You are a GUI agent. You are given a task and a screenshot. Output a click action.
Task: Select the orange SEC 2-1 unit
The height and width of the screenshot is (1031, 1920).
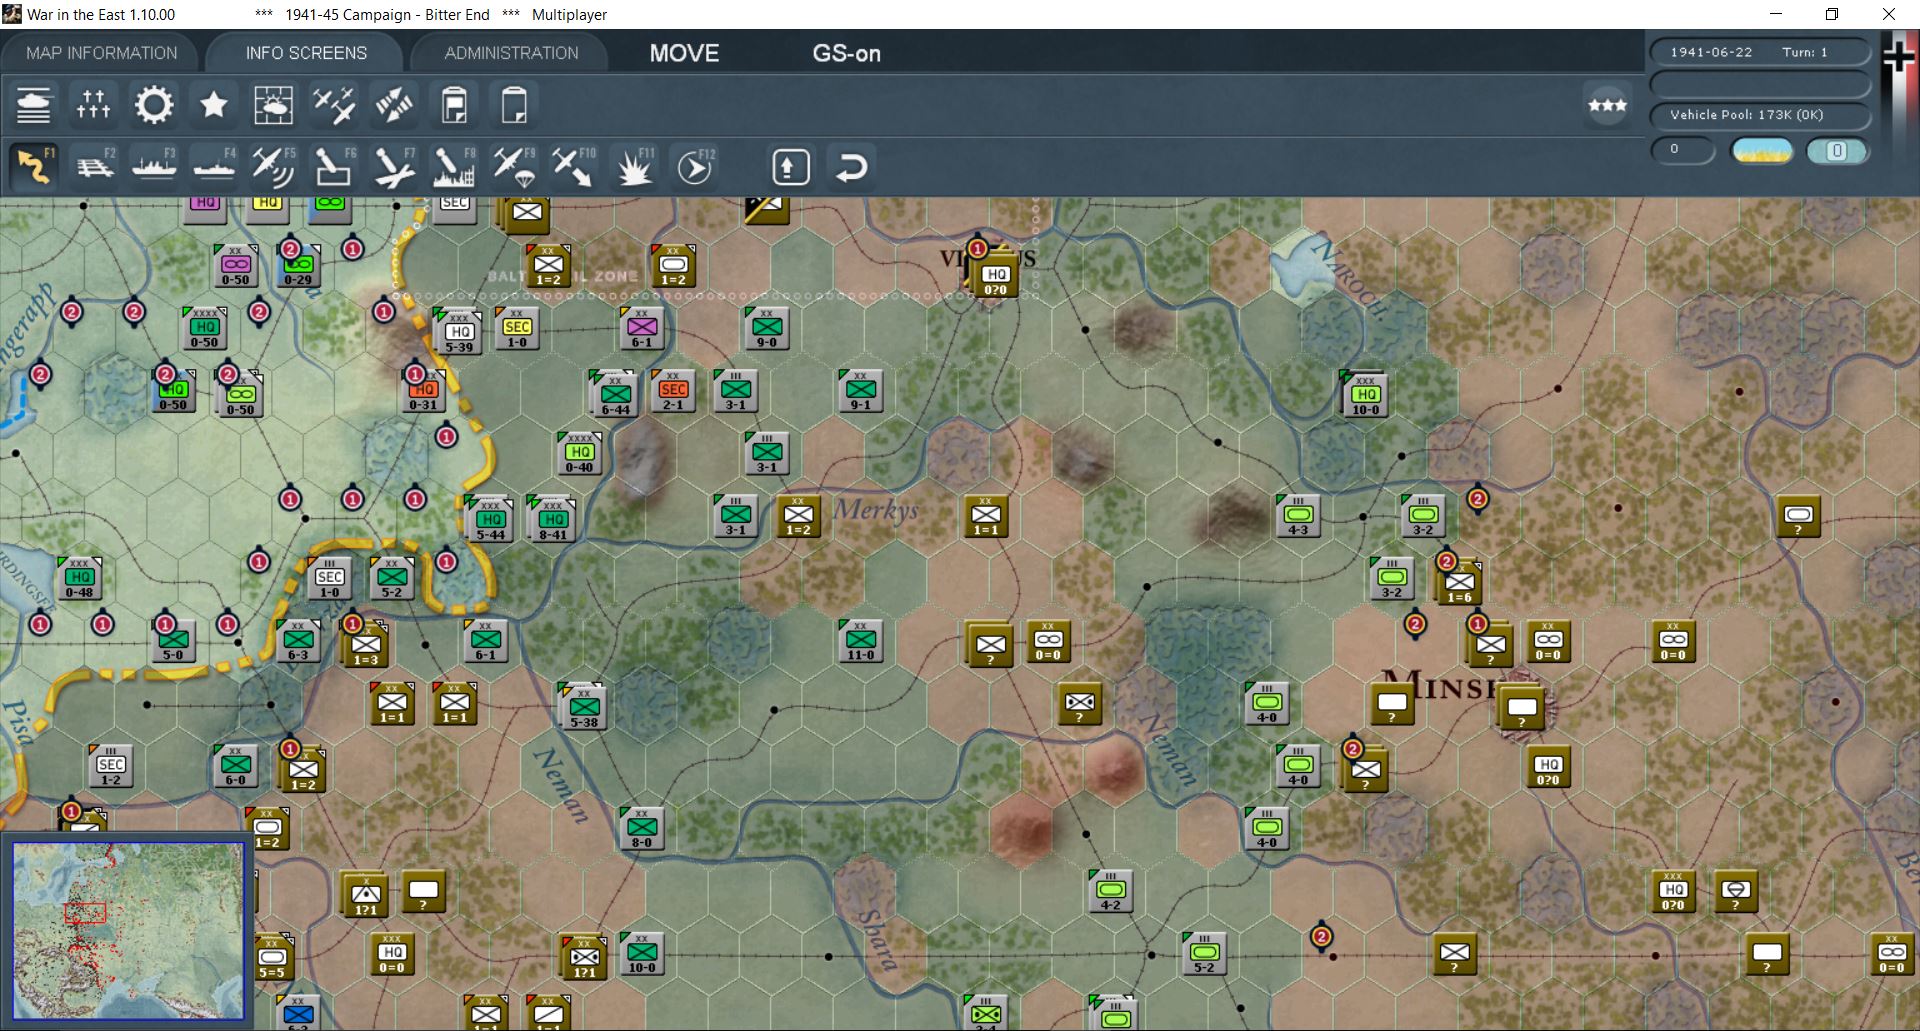coord(673,390)
